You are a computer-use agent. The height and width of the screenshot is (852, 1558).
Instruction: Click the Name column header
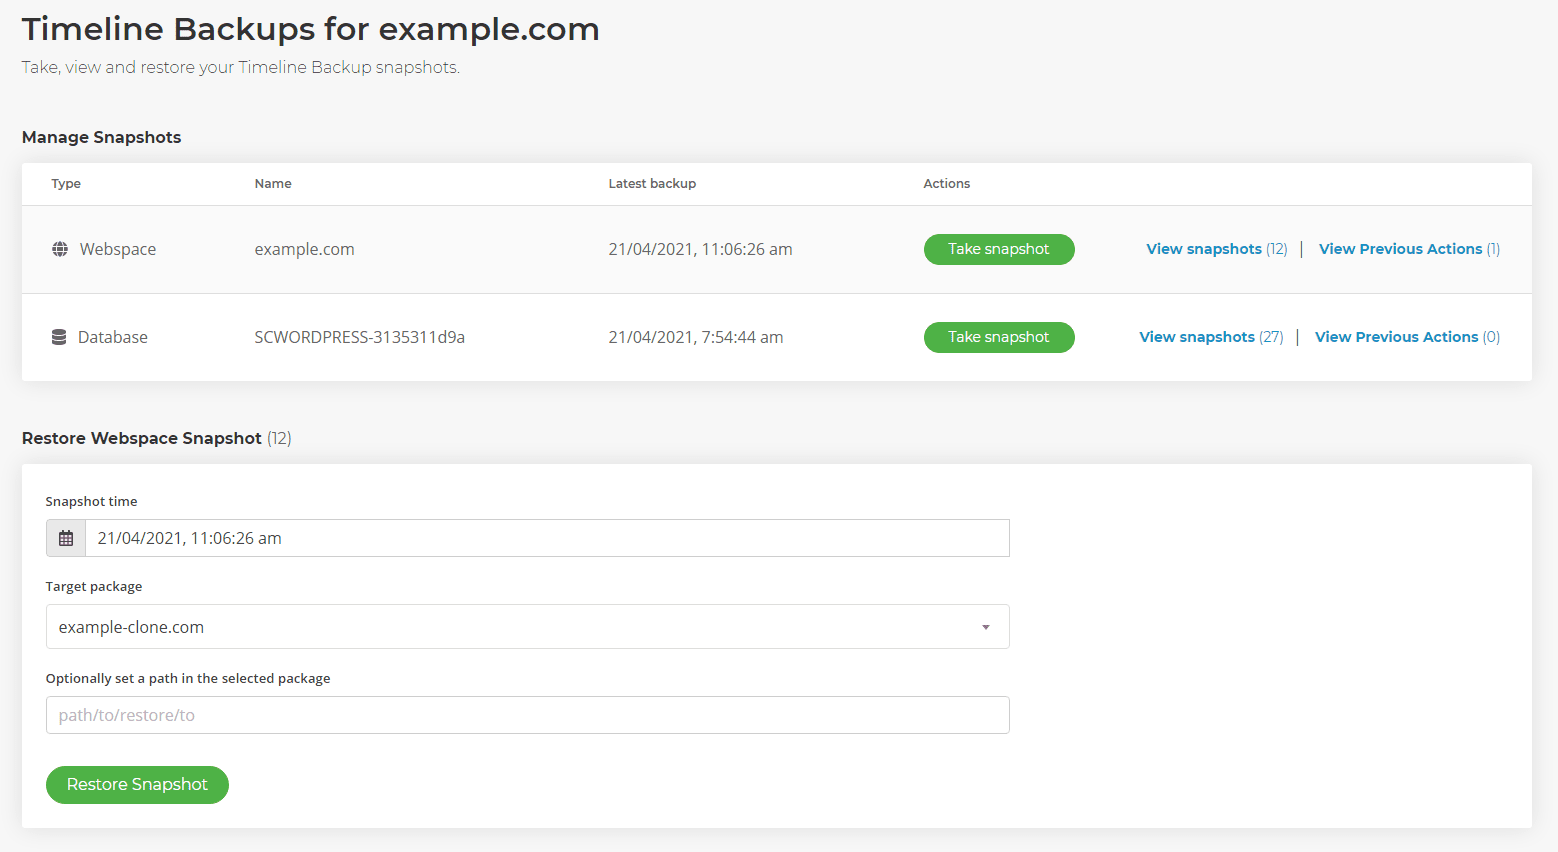(x=273, y=184)
